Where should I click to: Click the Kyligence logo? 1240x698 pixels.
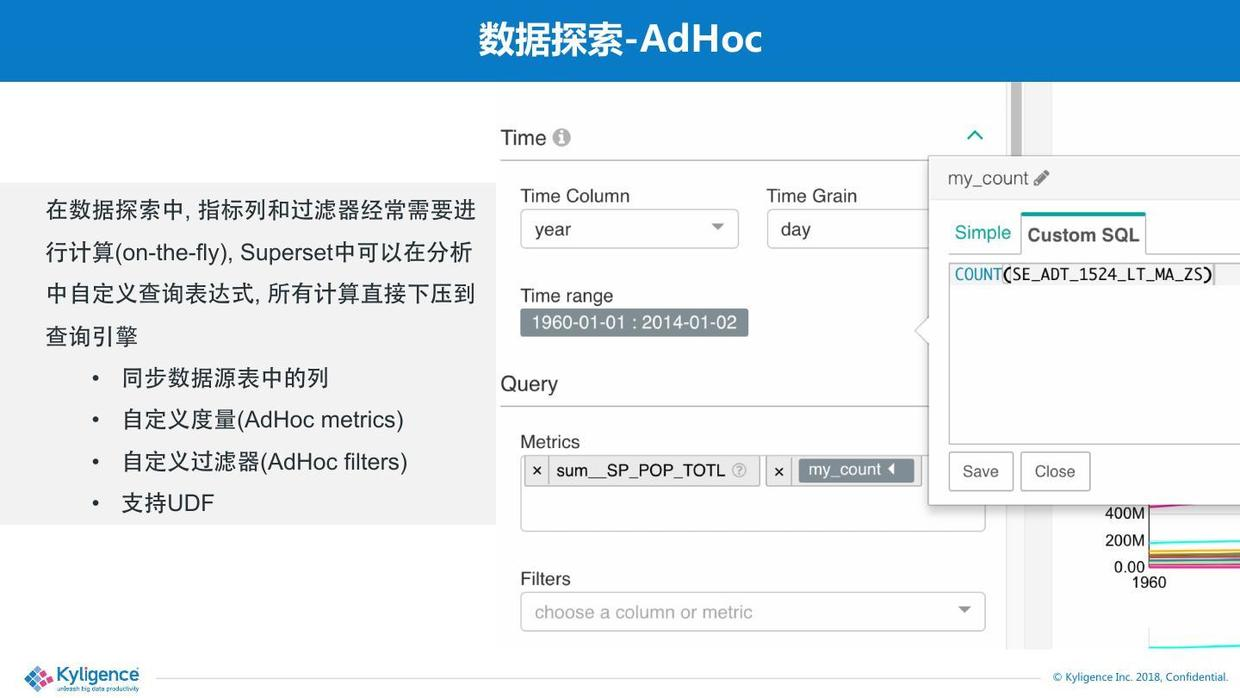point(82,678)
